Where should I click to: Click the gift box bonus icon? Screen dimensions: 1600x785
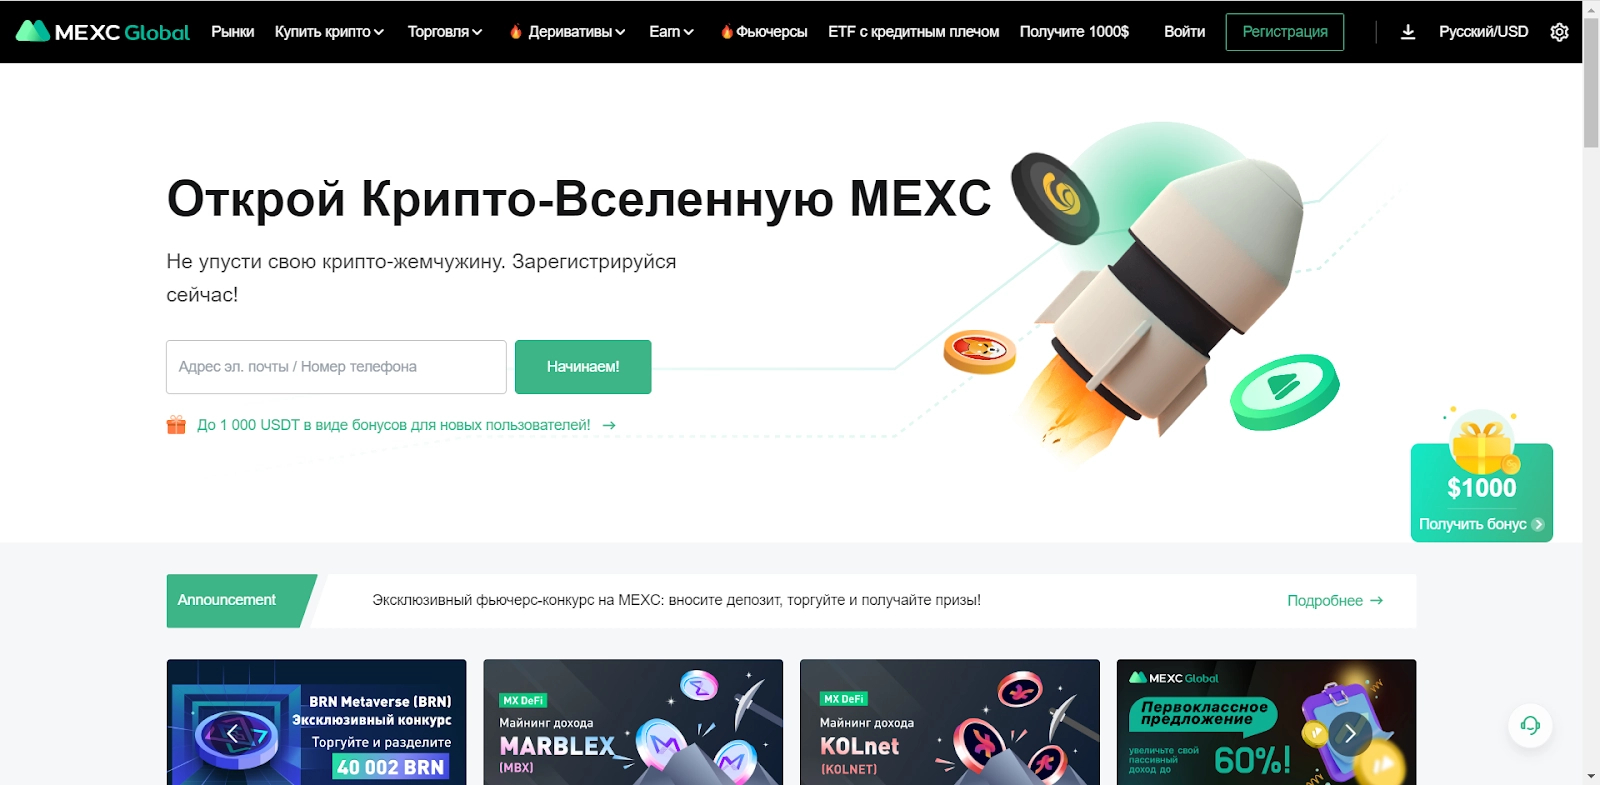click(x=176, y=425)
